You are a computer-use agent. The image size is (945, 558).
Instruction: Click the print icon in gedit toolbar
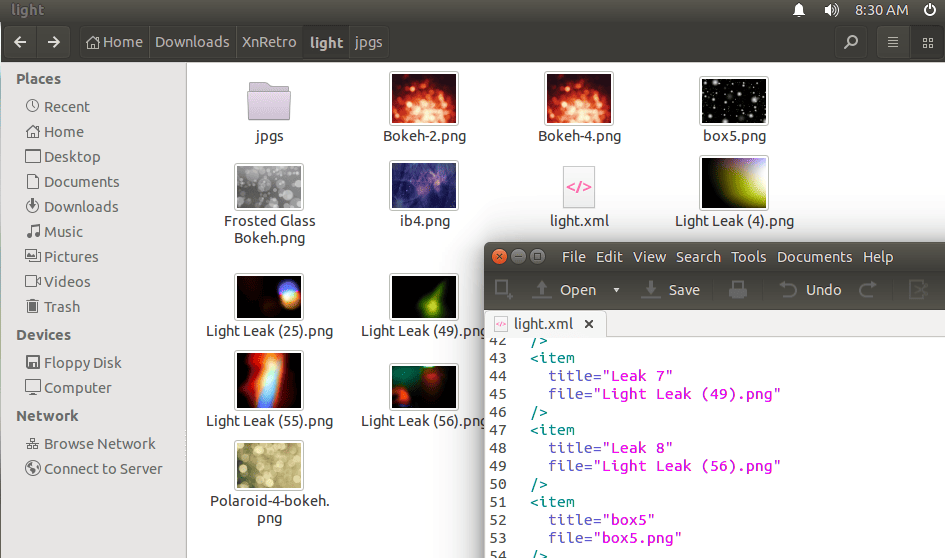(x=738, y=290)
